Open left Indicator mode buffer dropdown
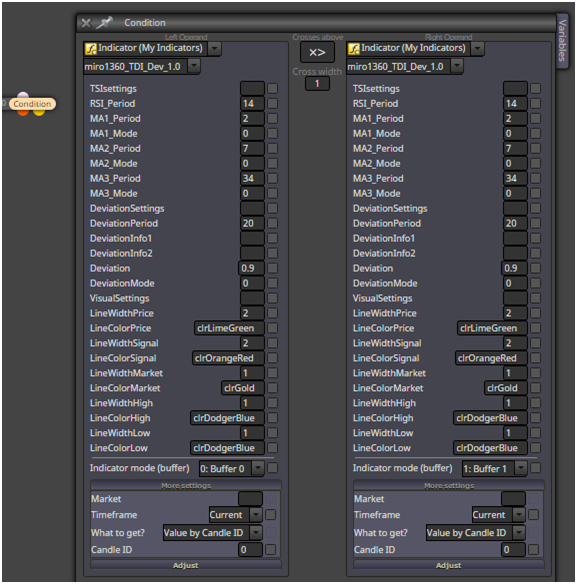 point(257,468)
